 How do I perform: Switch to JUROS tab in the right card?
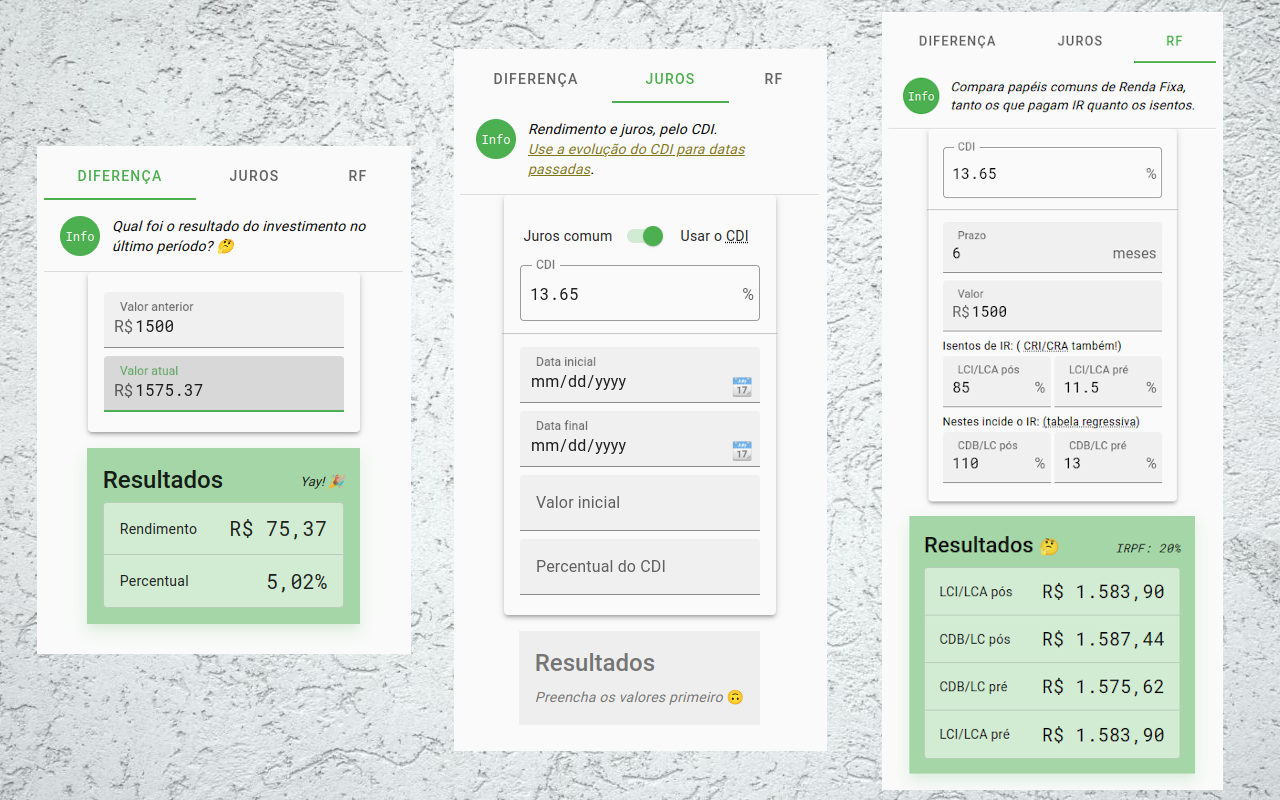(x=1080, y=41)
